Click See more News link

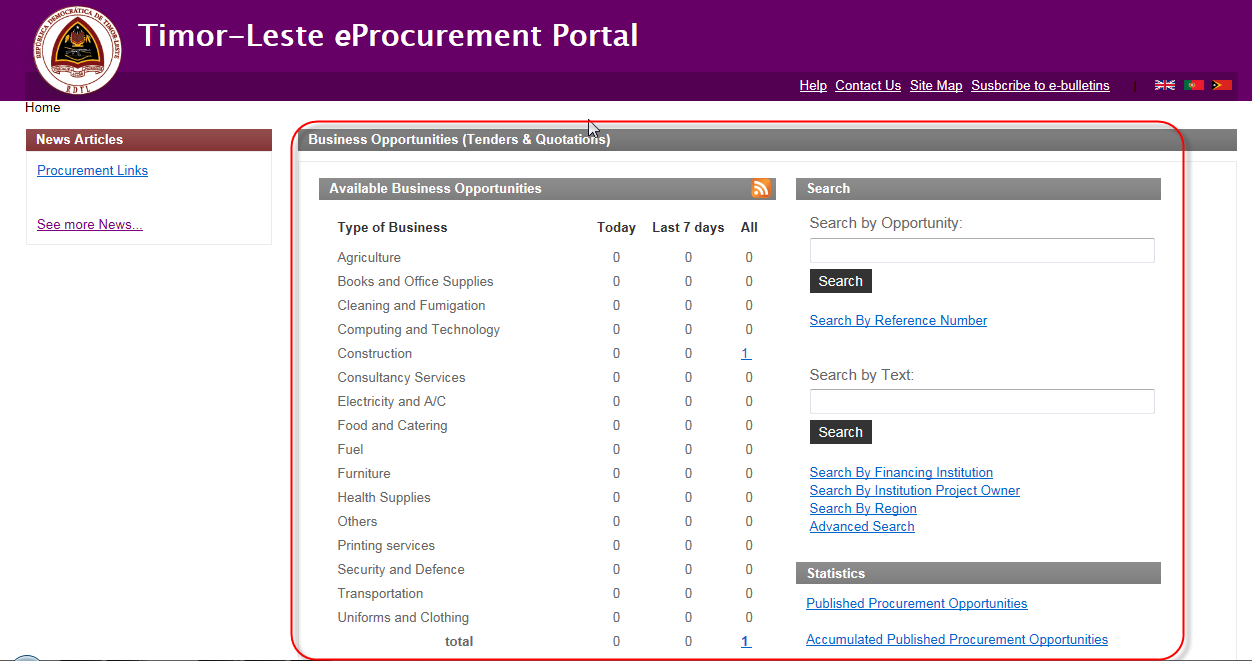90,225
